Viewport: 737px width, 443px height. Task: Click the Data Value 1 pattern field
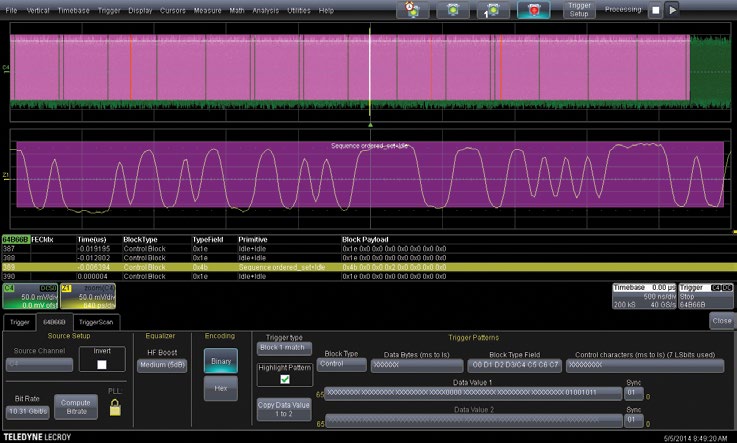(x=472, y=394)
